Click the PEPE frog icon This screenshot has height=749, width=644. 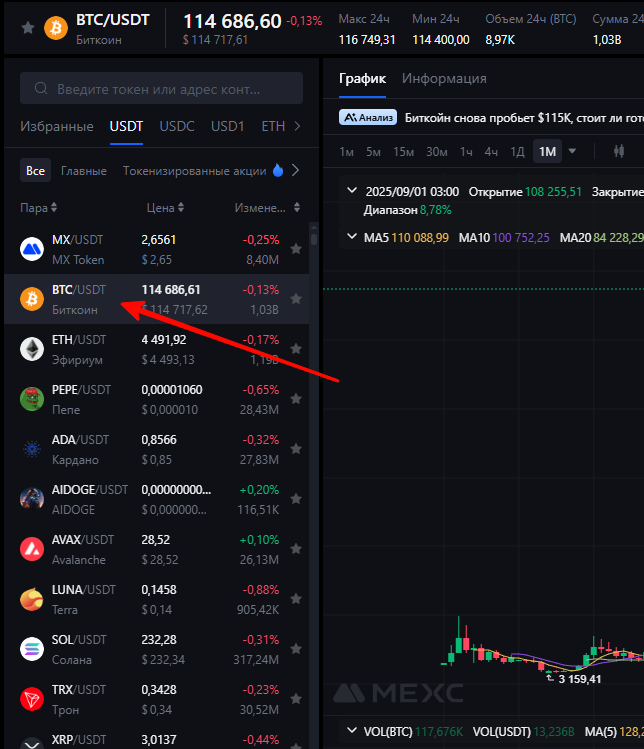point(32,399)
